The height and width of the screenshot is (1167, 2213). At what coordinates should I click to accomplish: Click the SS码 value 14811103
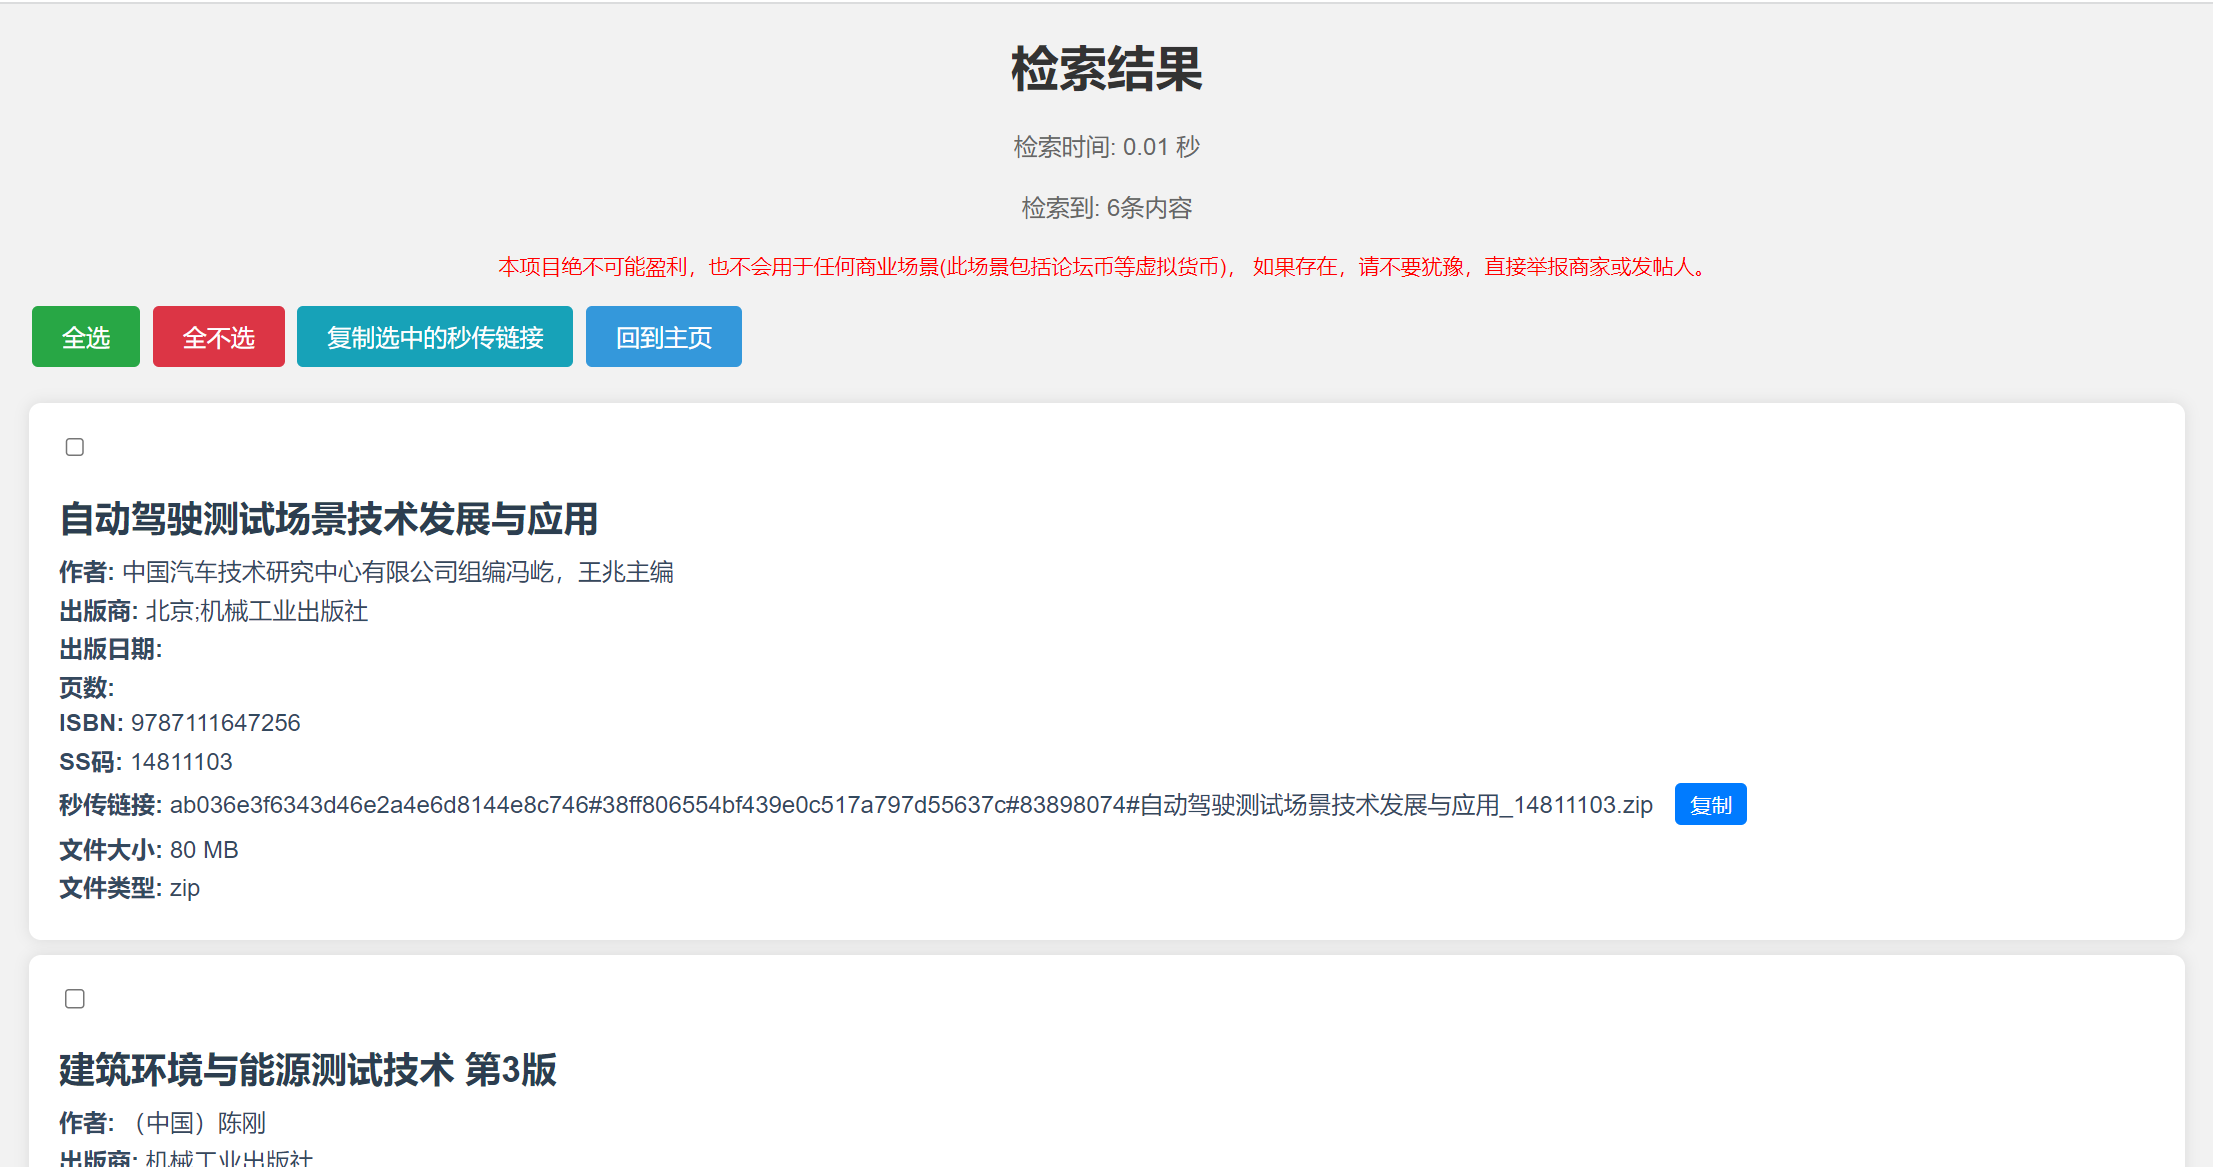click(x=181, y=762)
